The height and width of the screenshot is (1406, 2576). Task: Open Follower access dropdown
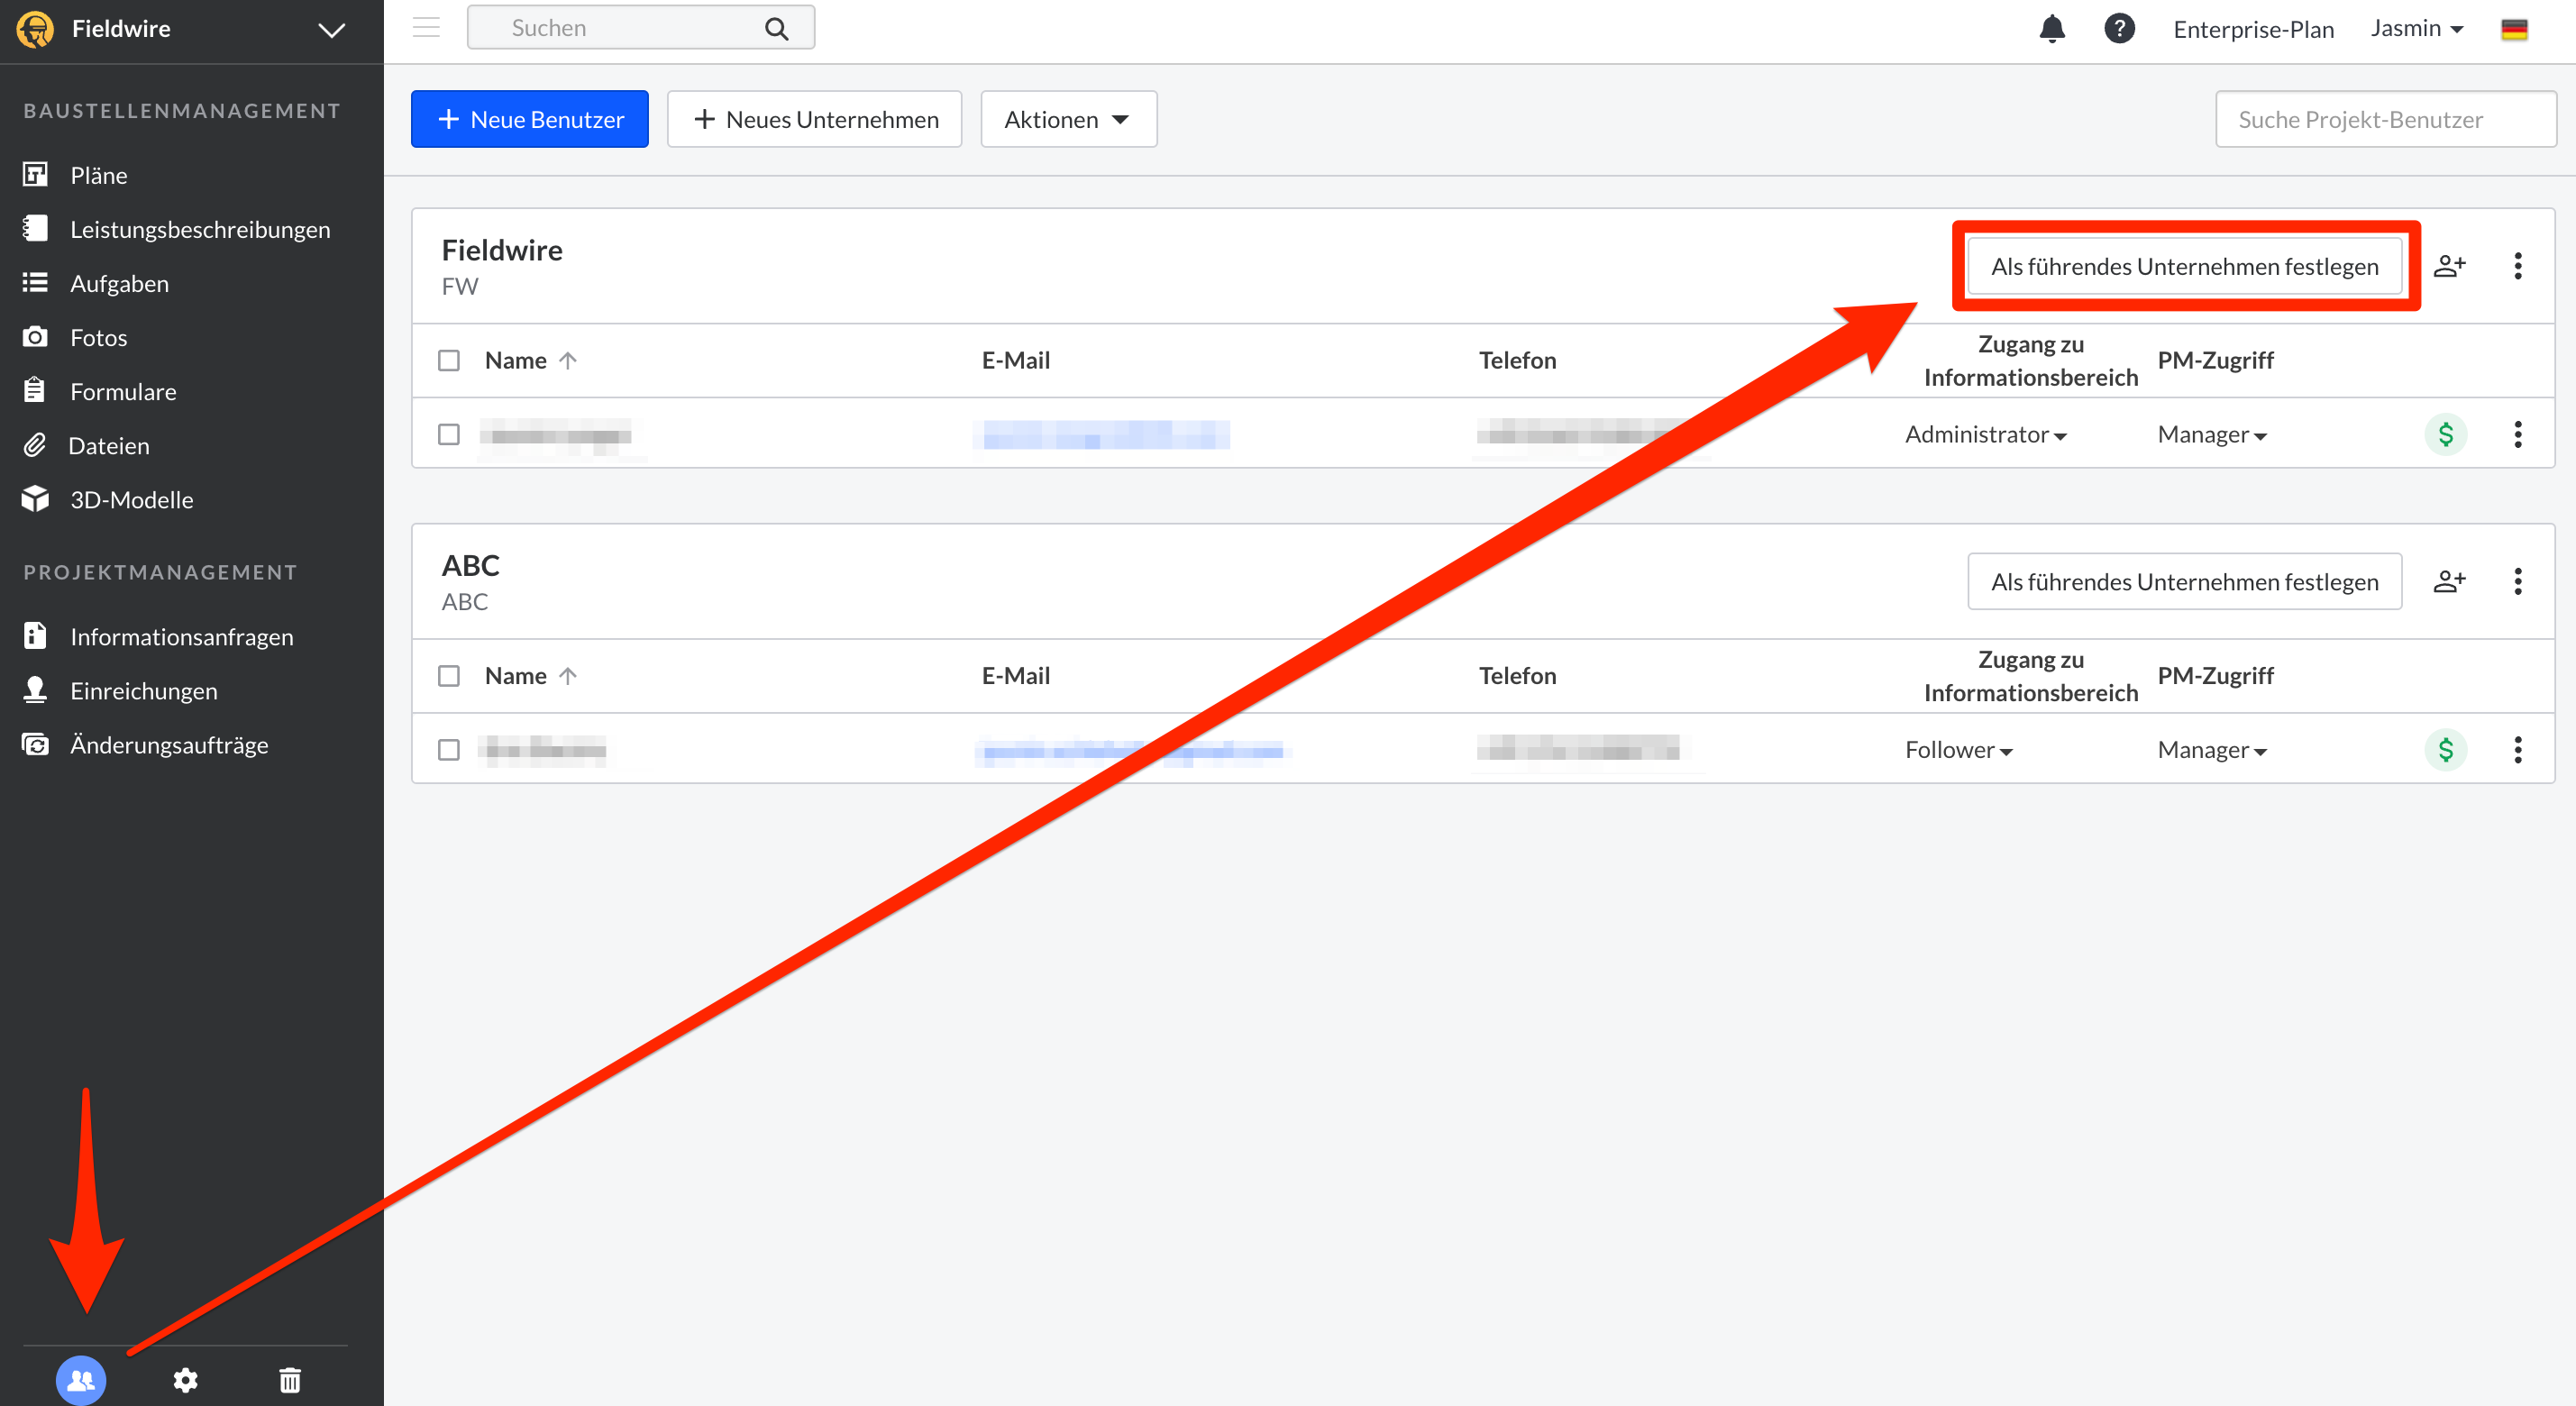[x=1958, y=749]
